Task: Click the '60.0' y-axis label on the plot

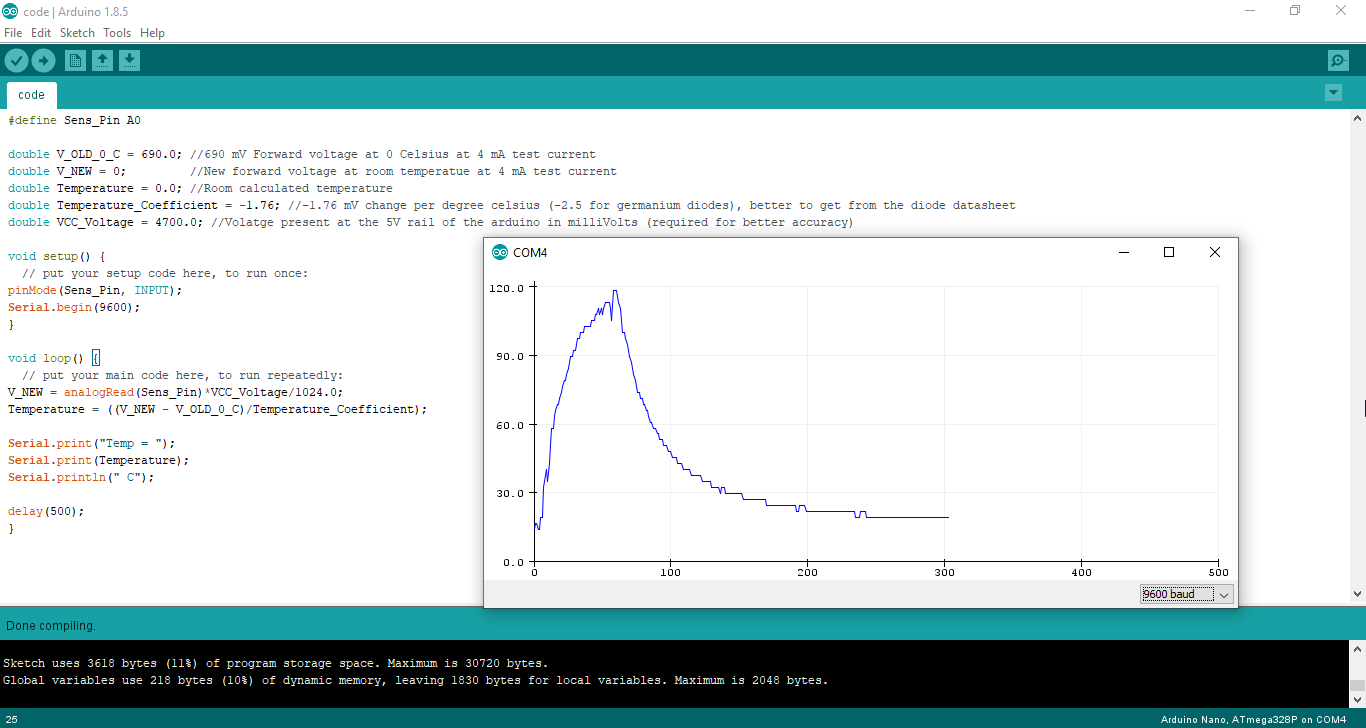Action: point(510,424)
